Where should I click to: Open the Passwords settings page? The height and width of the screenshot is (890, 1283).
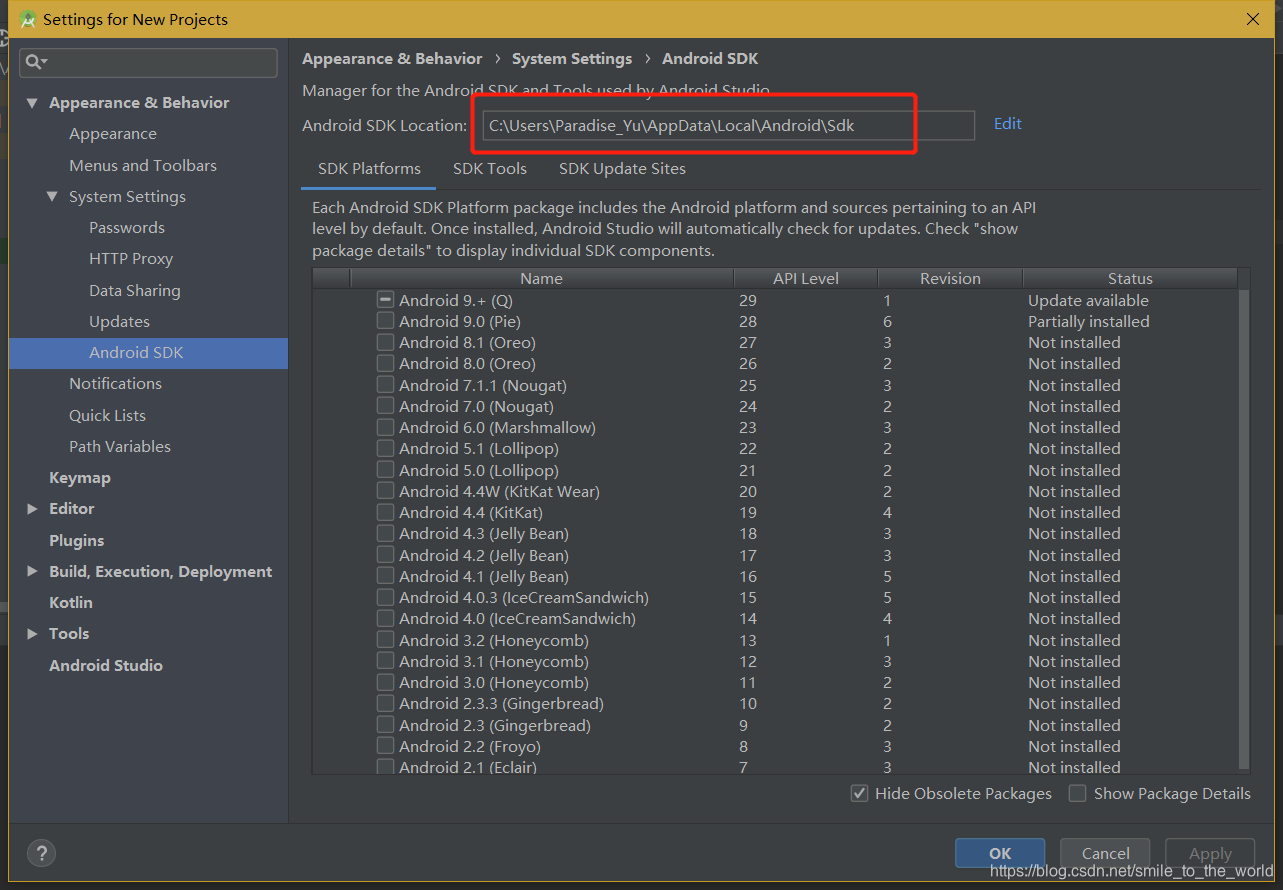(x=127, y=228)
